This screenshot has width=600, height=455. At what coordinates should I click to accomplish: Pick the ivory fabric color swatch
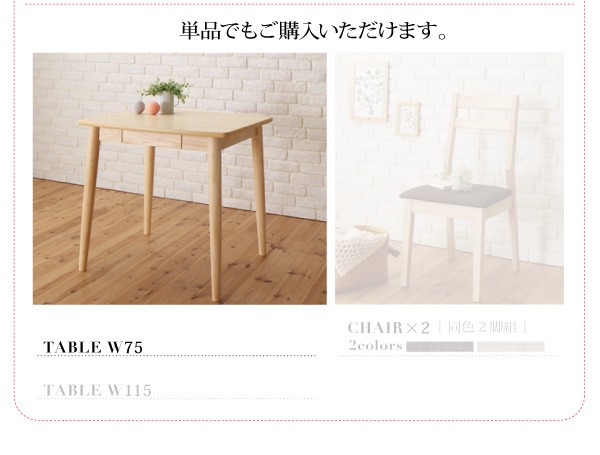click(x=510, y=347)
